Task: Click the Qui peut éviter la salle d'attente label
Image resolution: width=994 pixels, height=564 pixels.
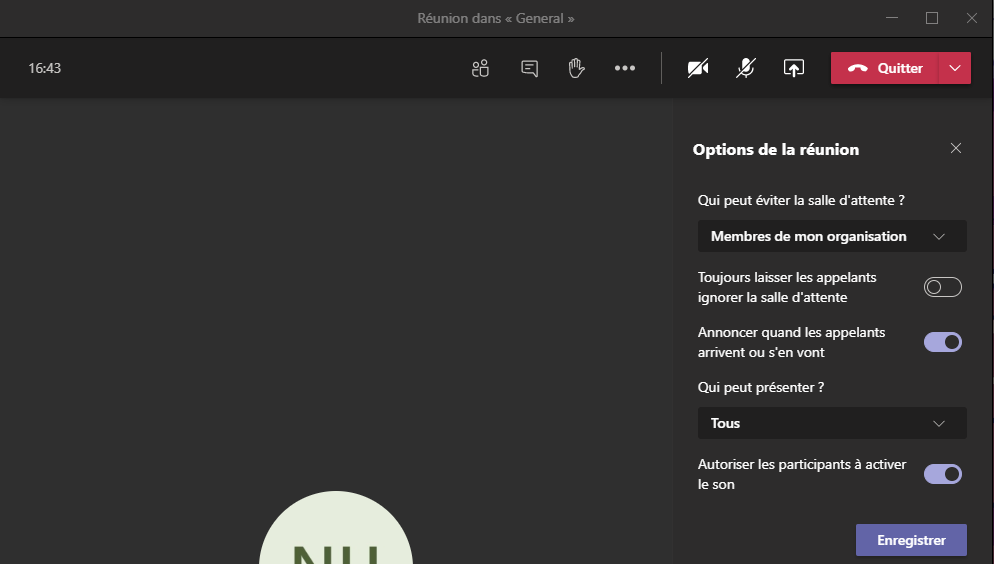Action: coord(801,200)
